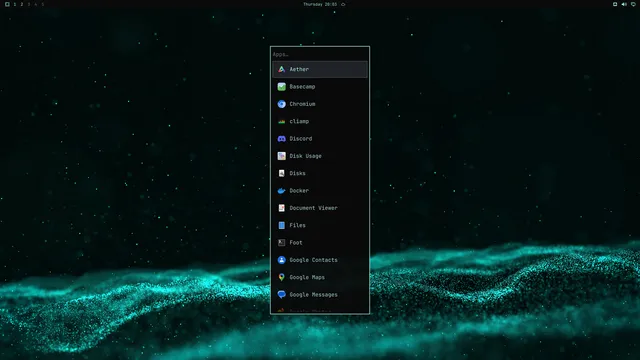Click the rightmost tray icon in the top bar
The image size is (640, 360).
coord(633,4)
